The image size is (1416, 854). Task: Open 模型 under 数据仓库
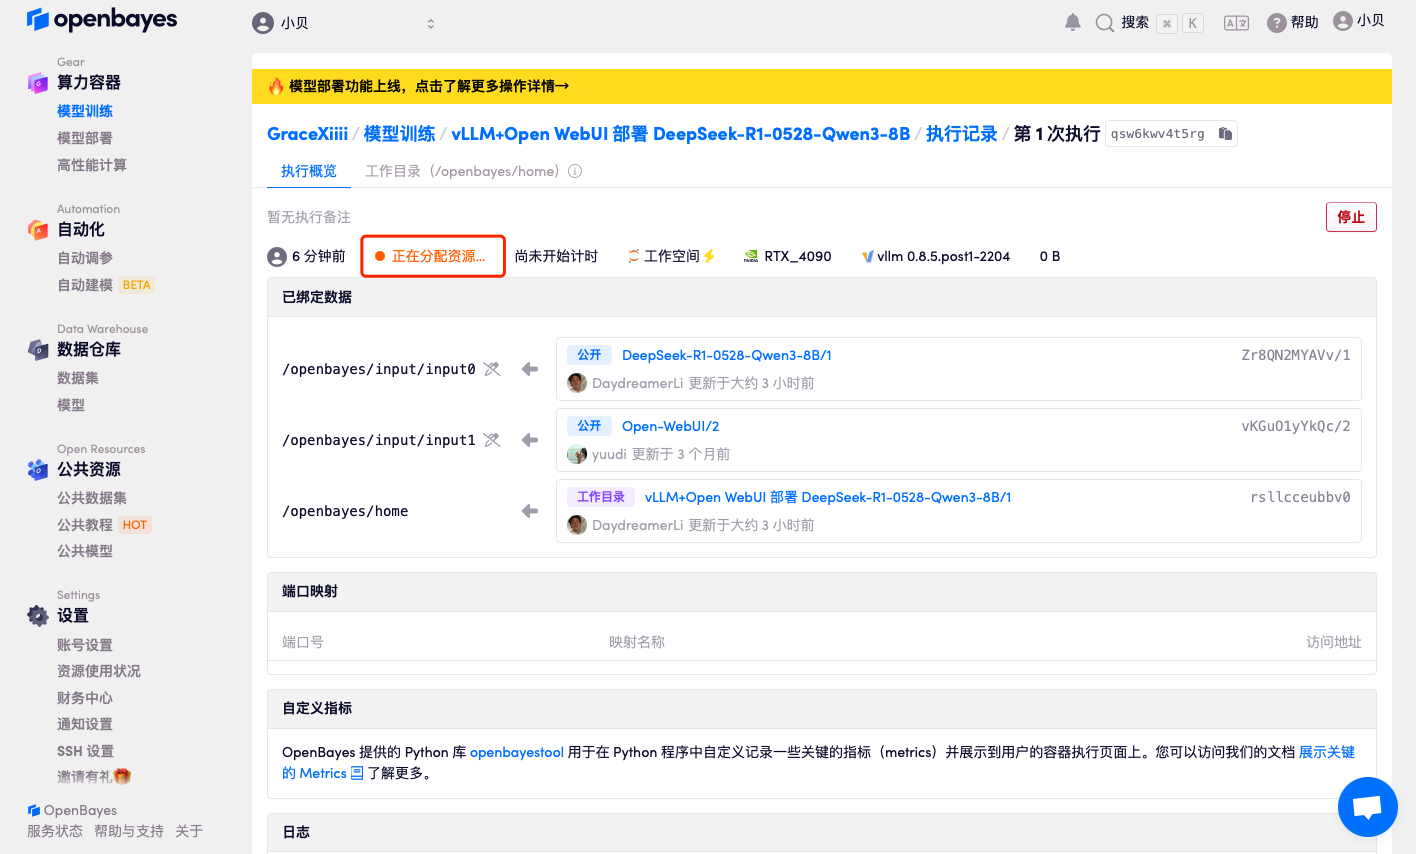tap(71, 405)
